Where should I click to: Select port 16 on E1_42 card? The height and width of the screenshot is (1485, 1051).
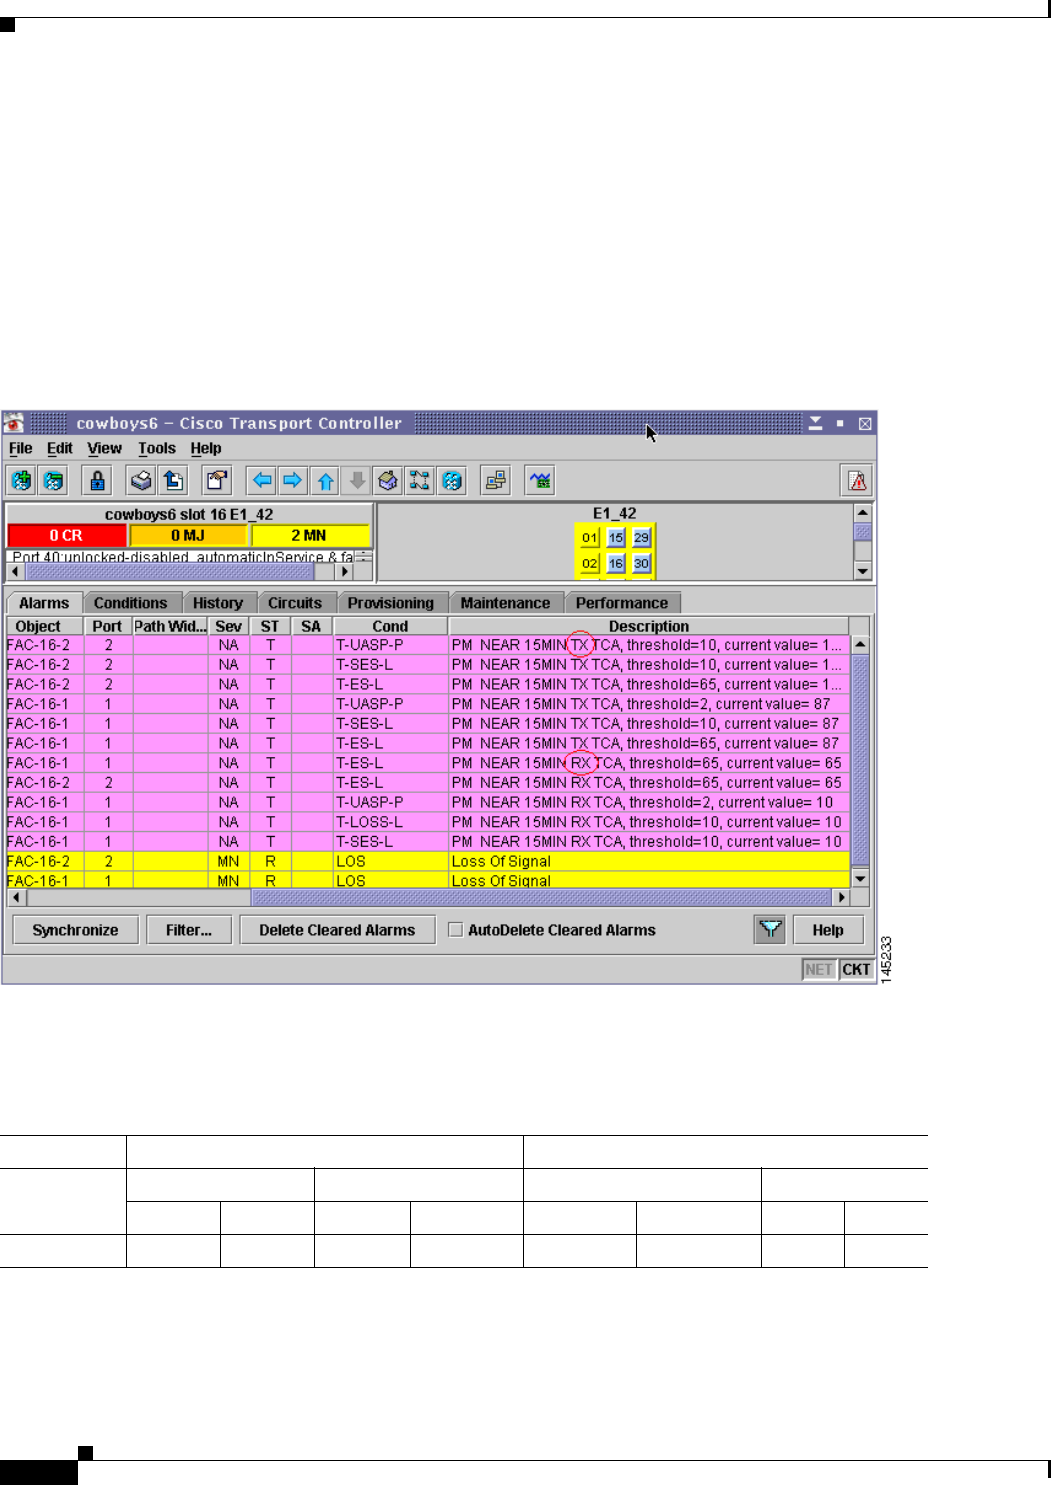[615, 564]
